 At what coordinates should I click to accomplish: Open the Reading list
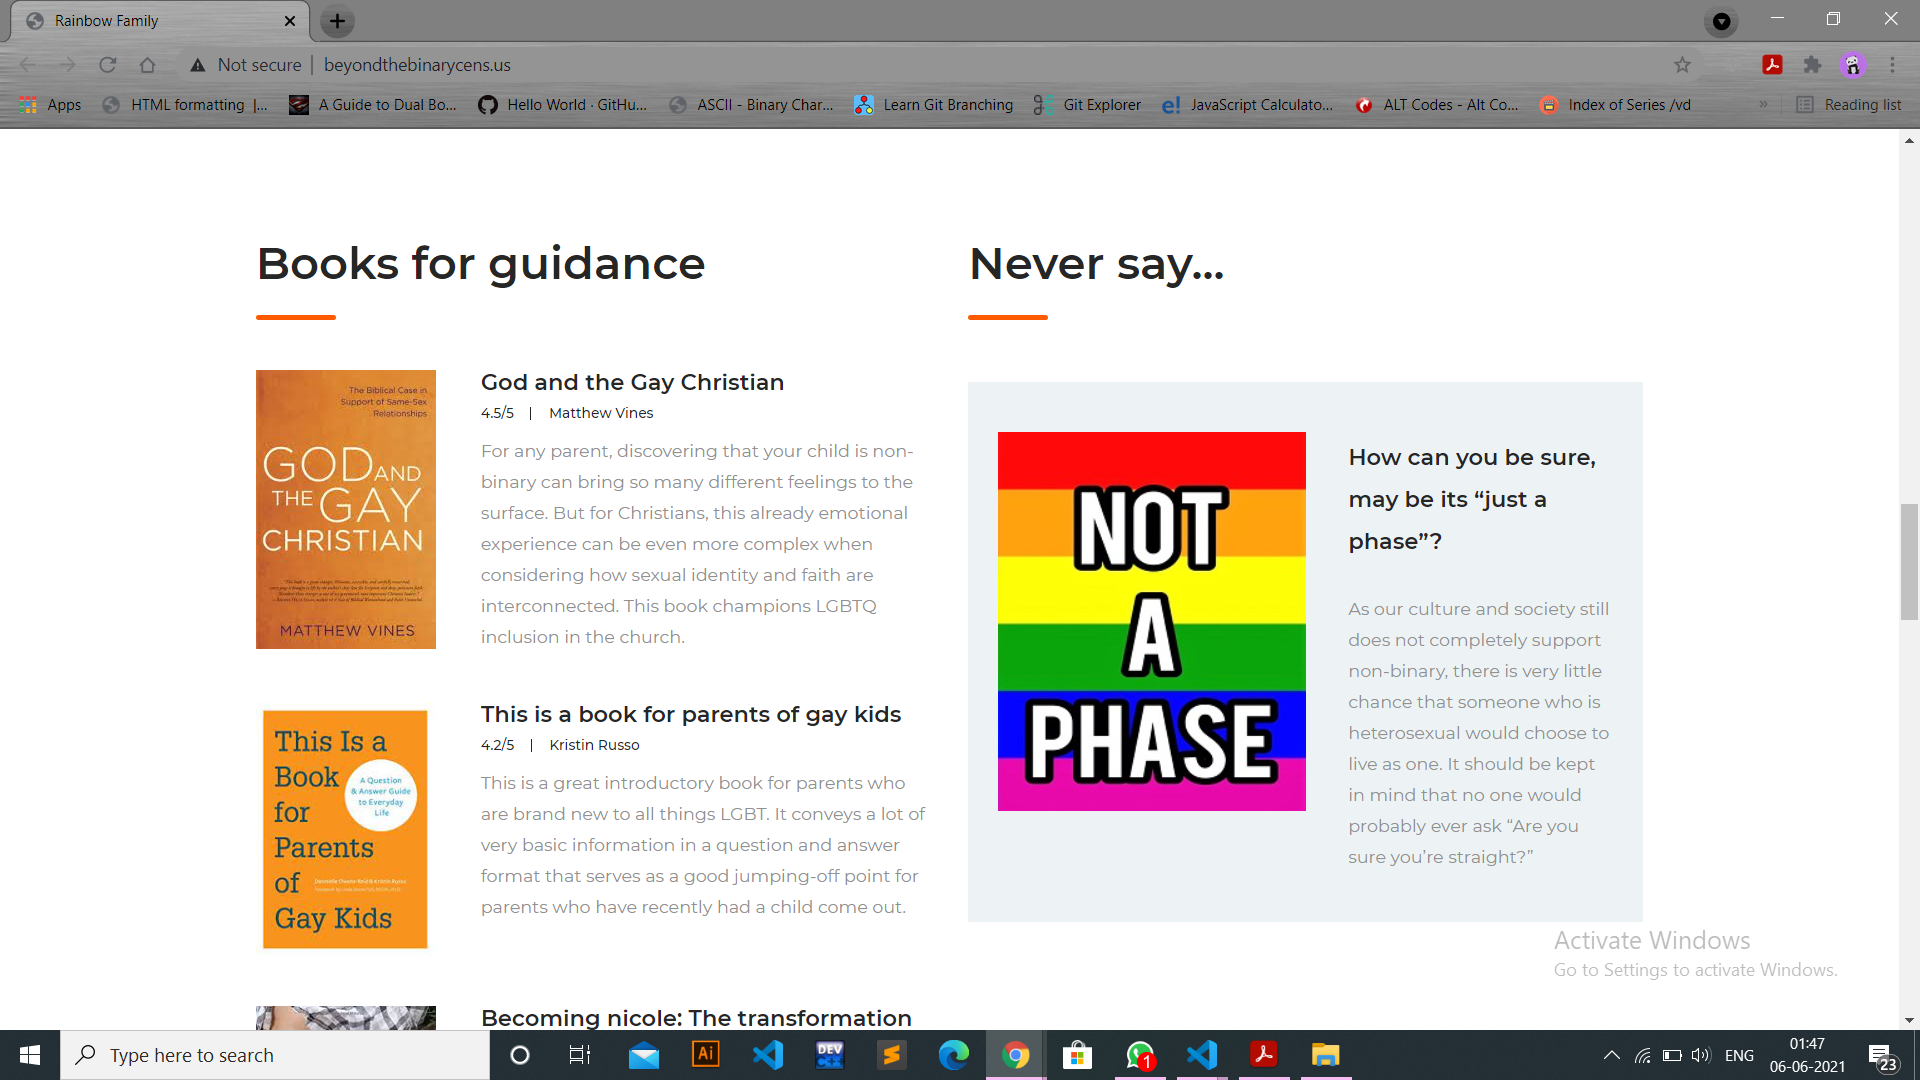[x=1849, y=104]
